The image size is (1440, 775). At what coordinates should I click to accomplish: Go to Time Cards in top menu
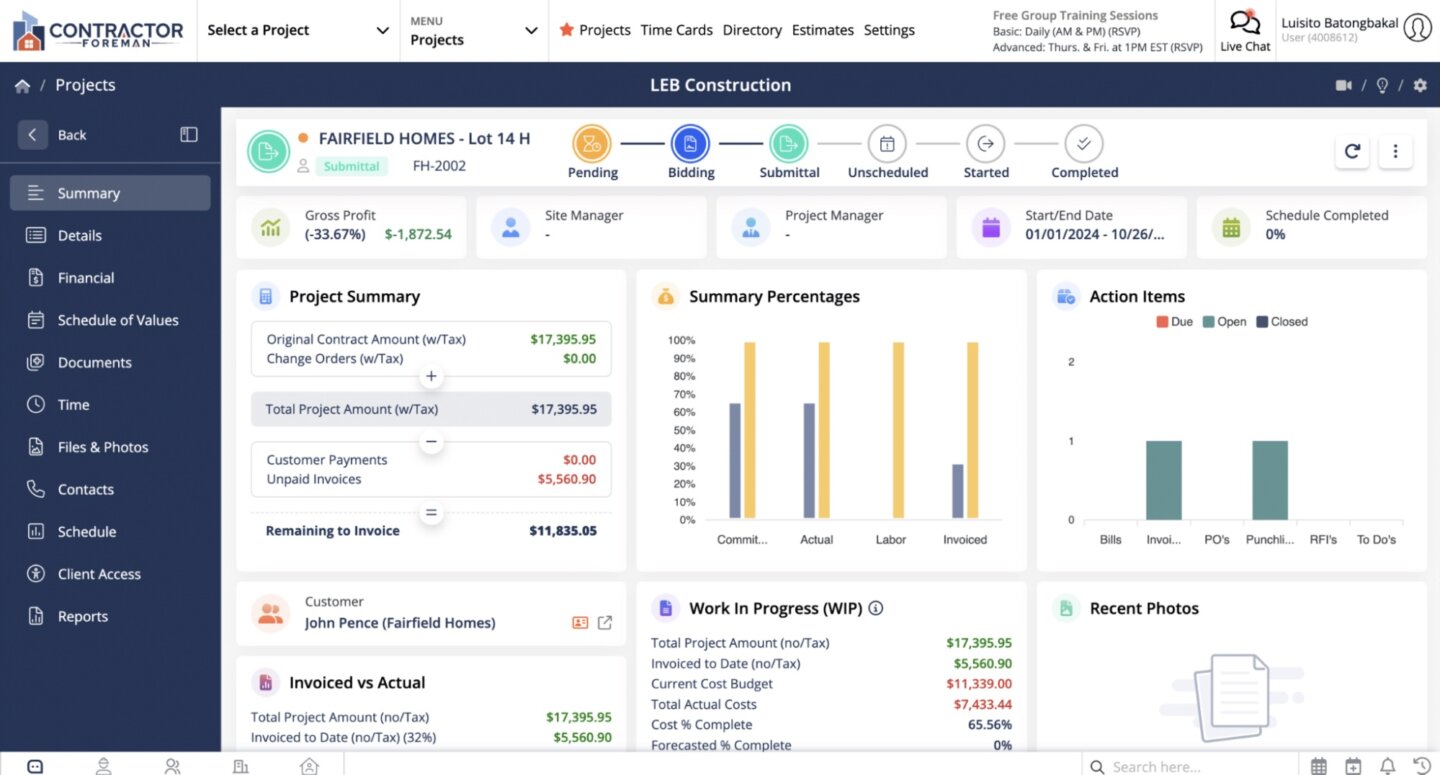(x=676, y=30)
